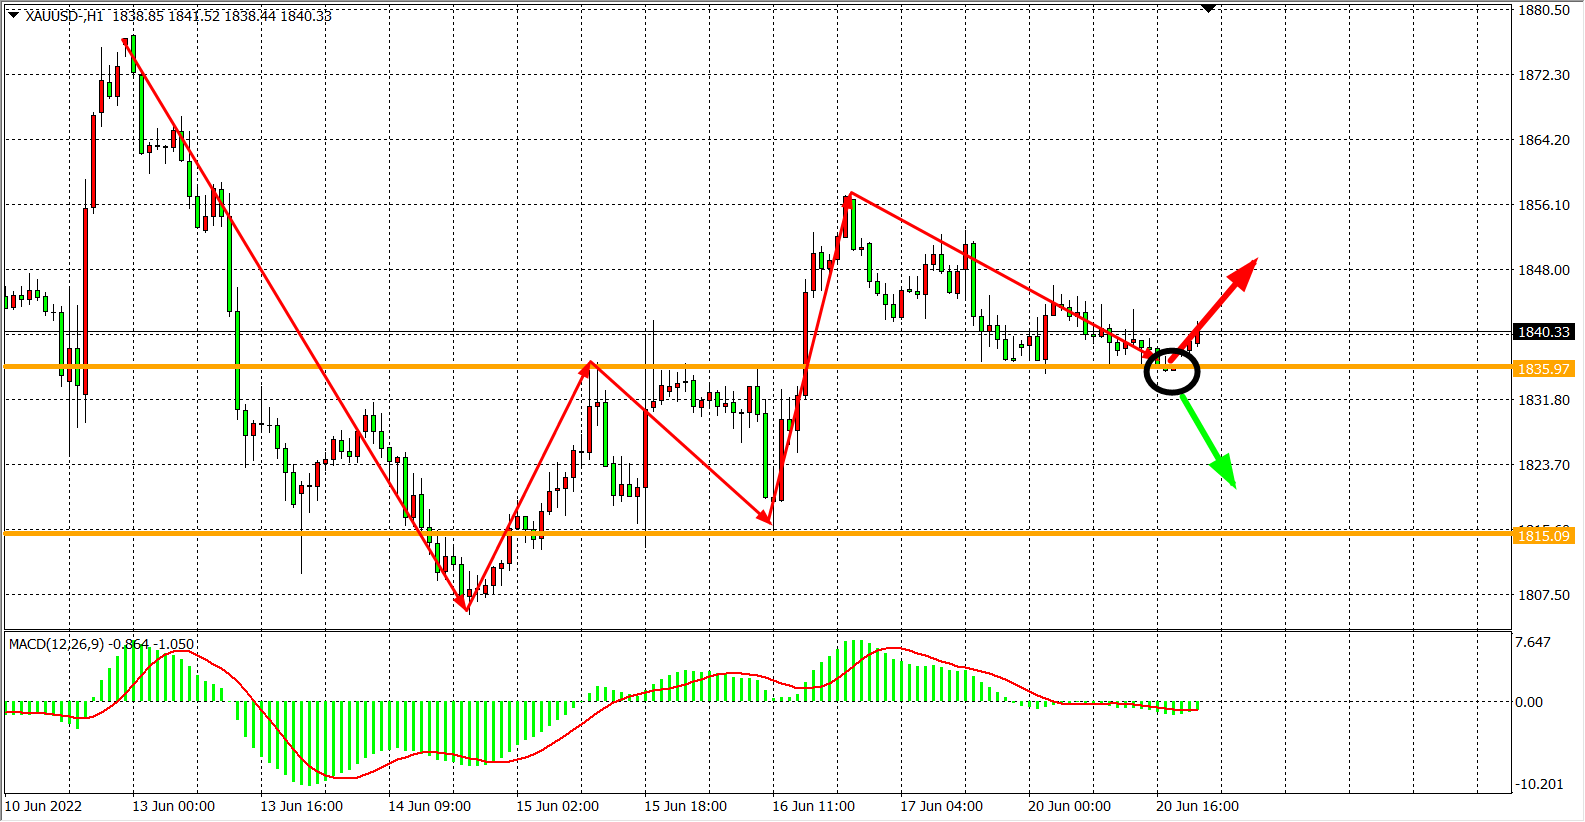Click the 0.00 level on MACD scale
Viewport: 1585px width, 822px height.
click(x=1528, y=702)
